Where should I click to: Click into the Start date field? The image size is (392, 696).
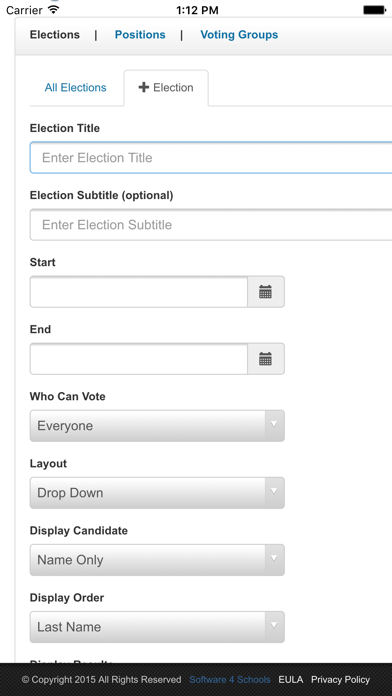coord(139,292)
